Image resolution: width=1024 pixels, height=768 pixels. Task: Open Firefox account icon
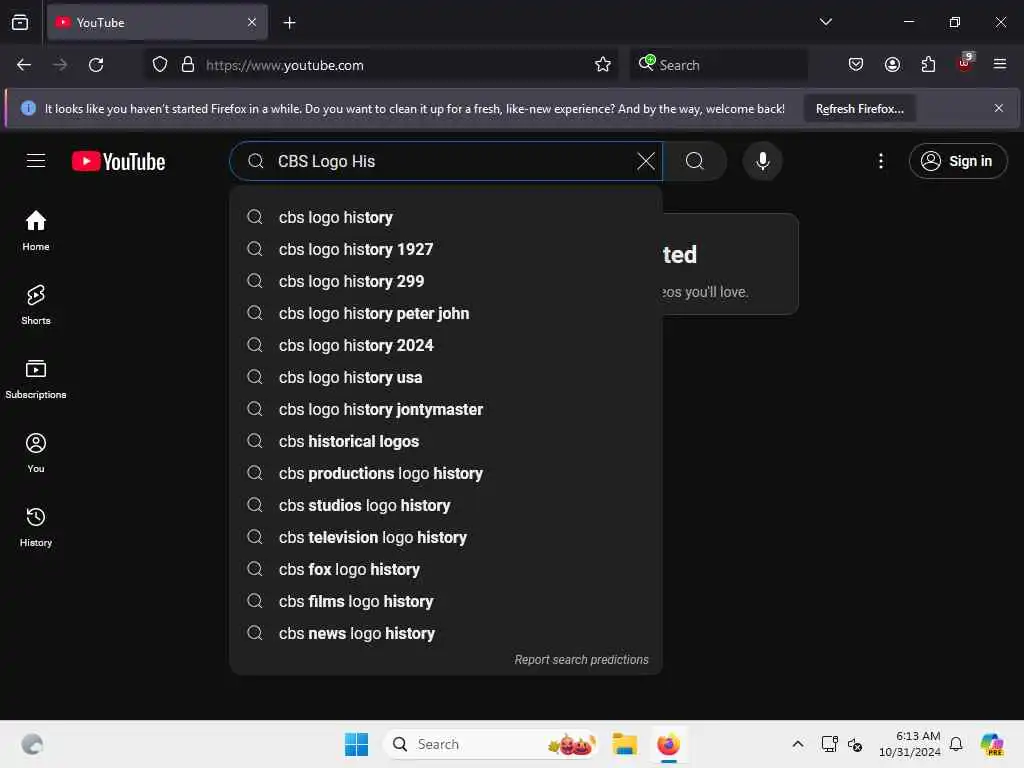pyautogui.click(x=892, y=65)
